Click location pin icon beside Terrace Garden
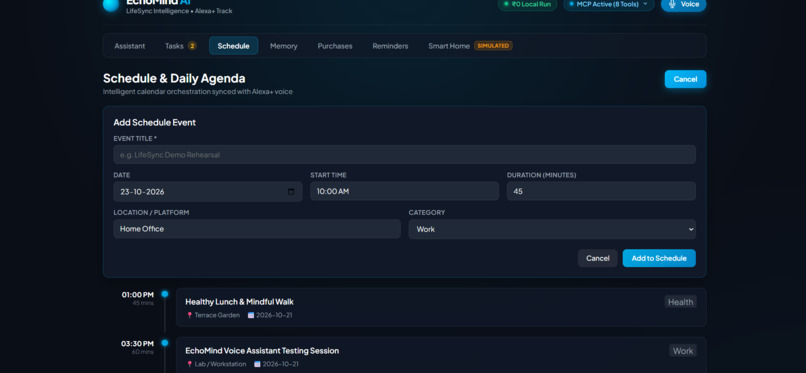806x373 pixels. tap(189, 315)
